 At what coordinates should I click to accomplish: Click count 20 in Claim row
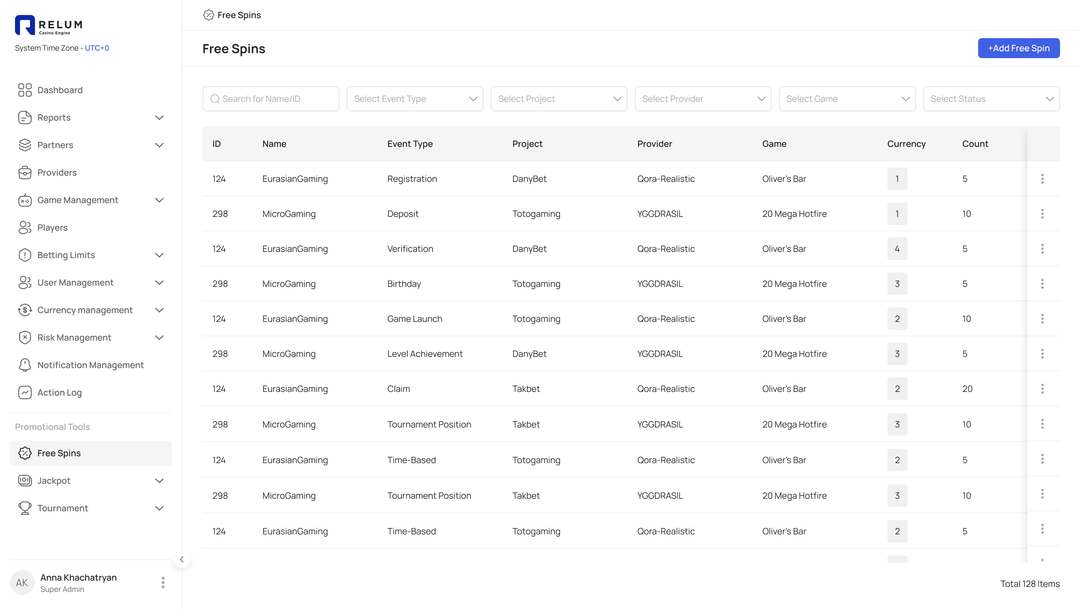point(968,389)
